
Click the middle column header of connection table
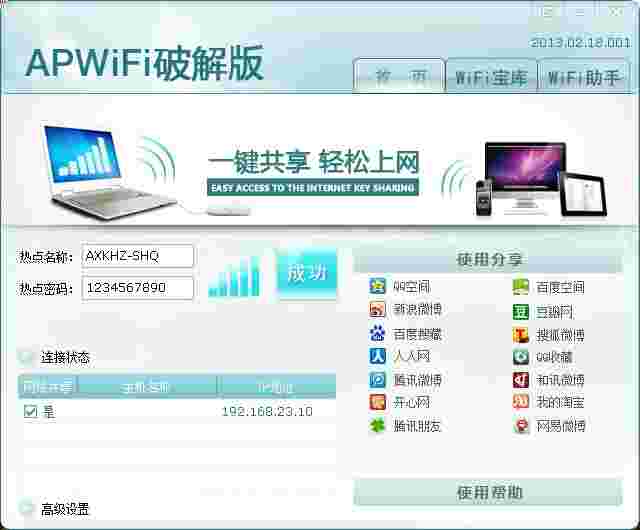147,387
